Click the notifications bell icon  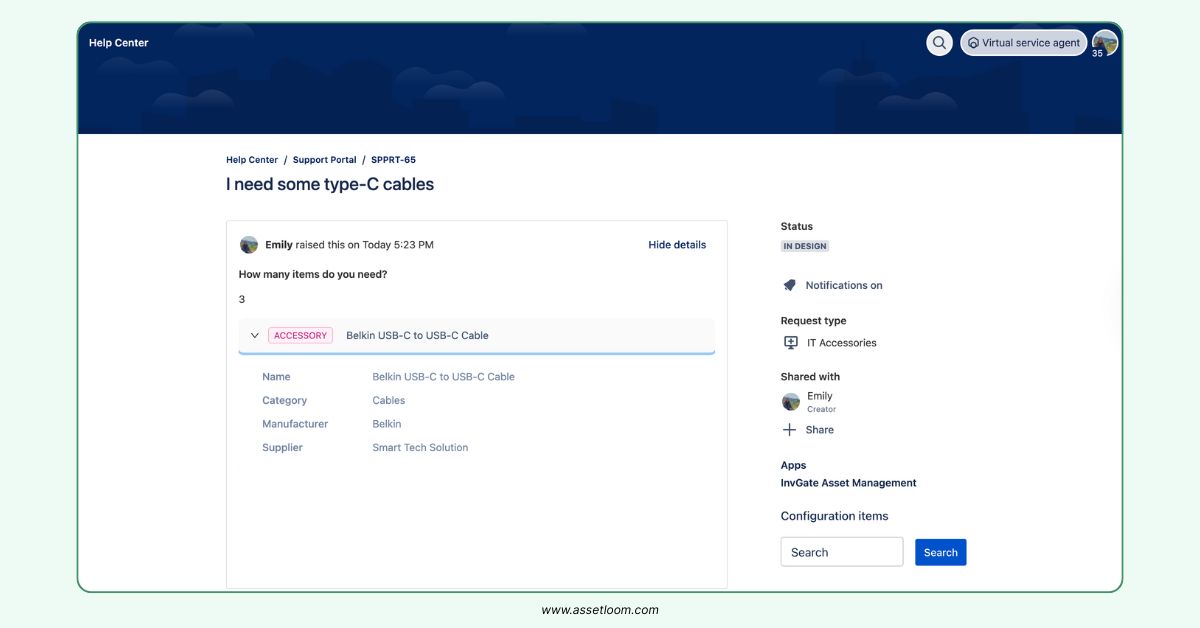790,285
